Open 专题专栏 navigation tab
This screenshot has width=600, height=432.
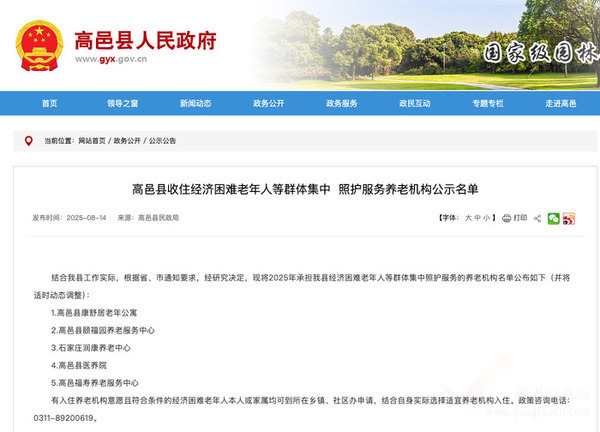pos(488,103)
